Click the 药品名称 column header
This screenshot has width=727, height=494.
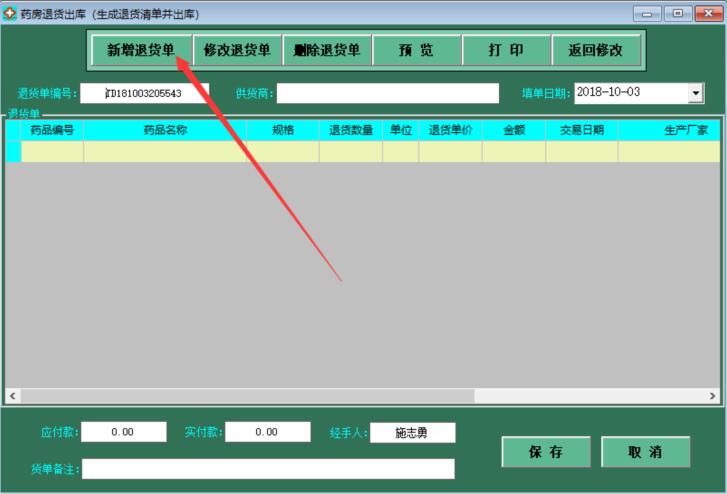[165, 130]
